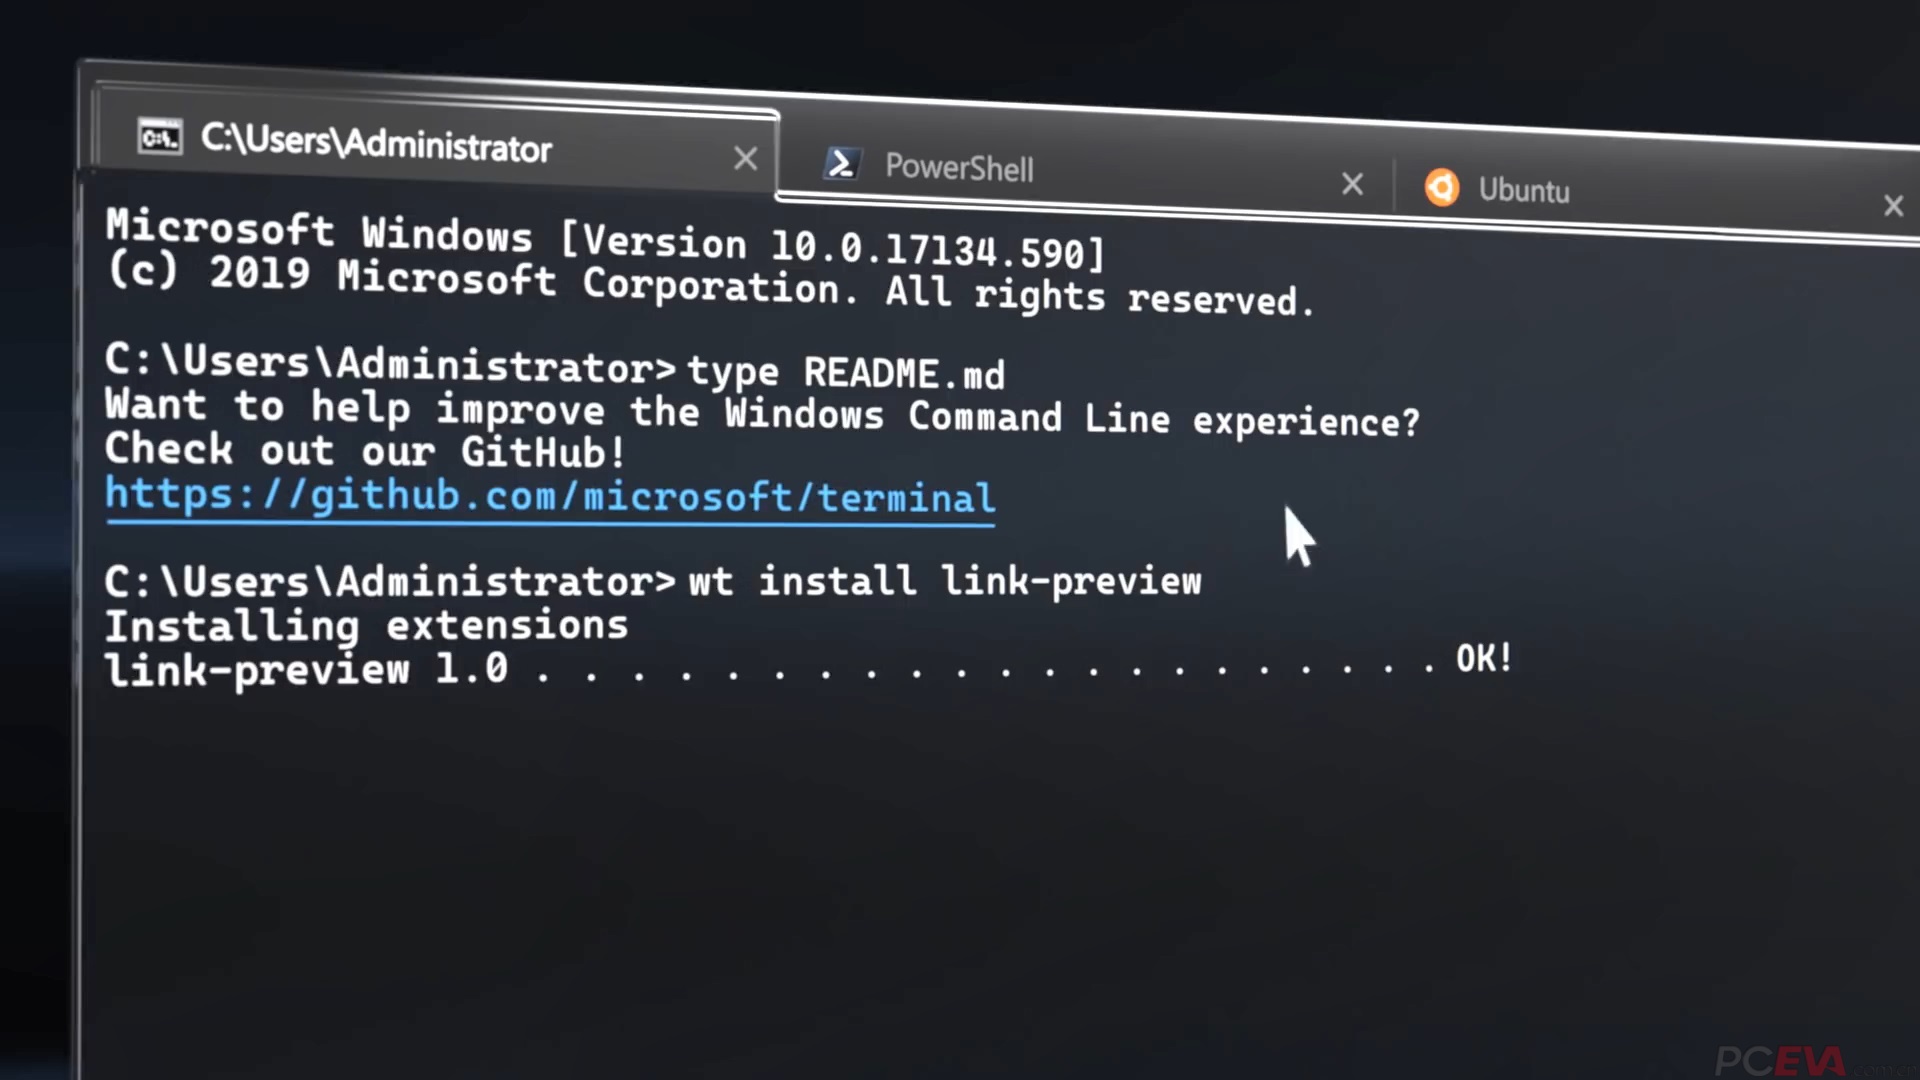The width and height of the screenshot is (1920, 1080).
Task: Open the github.com/microsoft/terminal link
Action: 548,497
